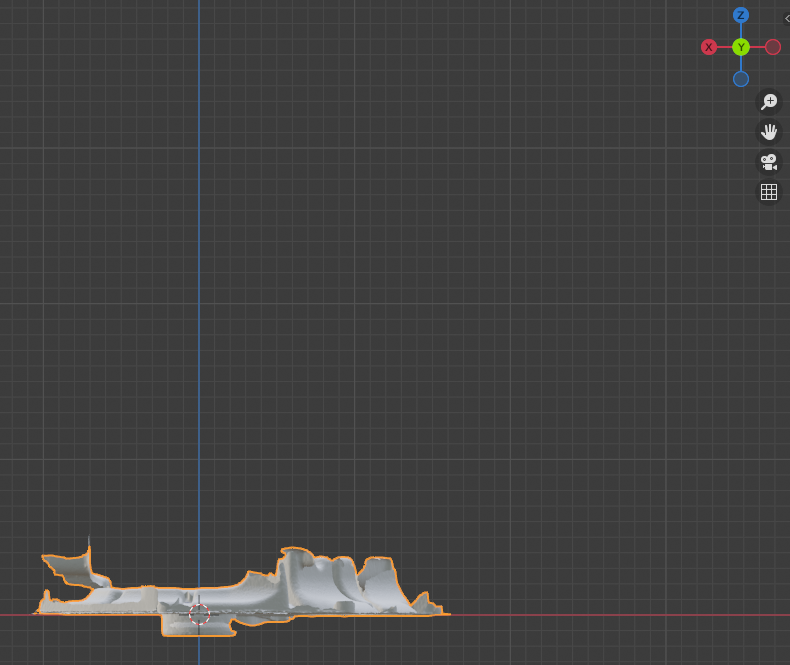This screenshot has width=790, height=665.
Task: Click the hand pan view button
Action: click(x=769, y=132)
